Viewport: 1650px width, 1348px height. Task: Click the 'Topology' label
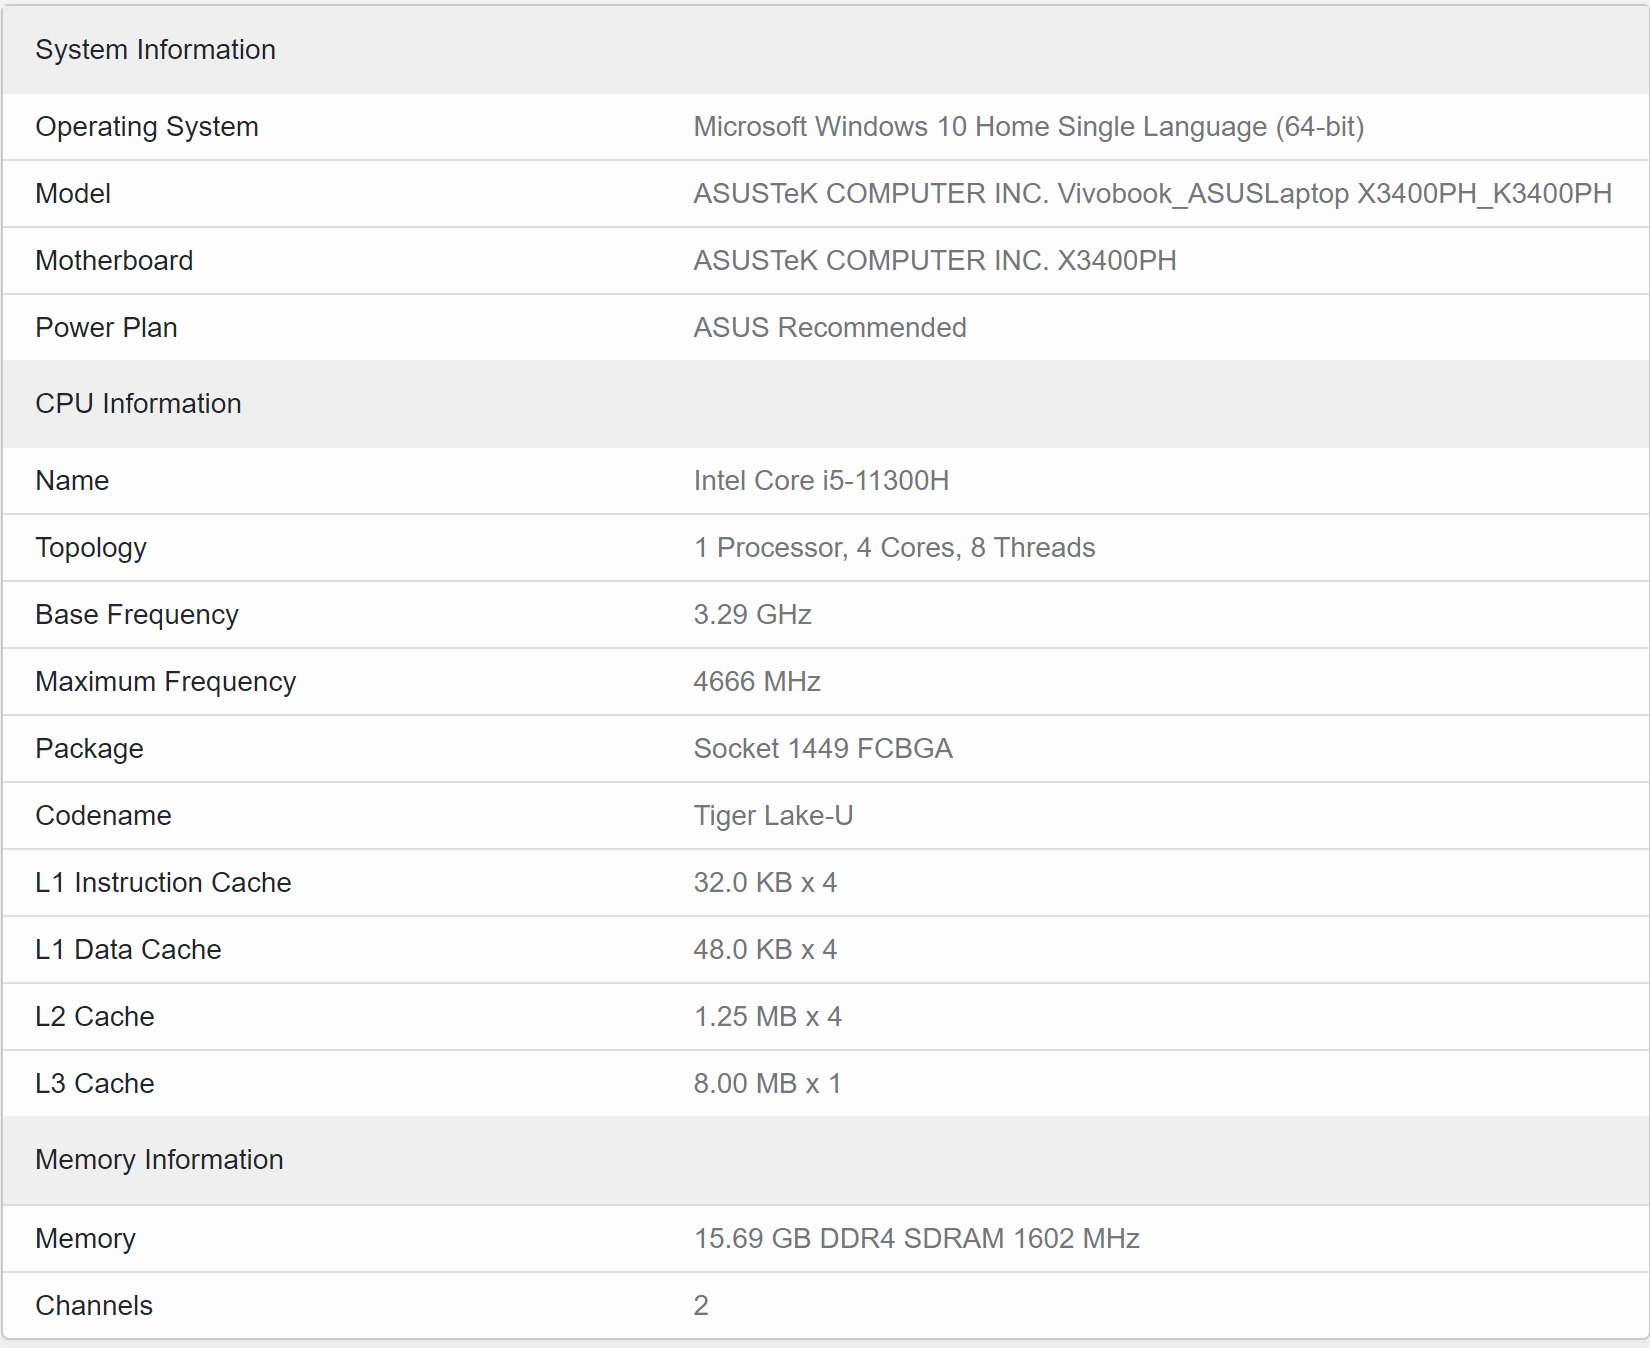(x=91, y=548)
